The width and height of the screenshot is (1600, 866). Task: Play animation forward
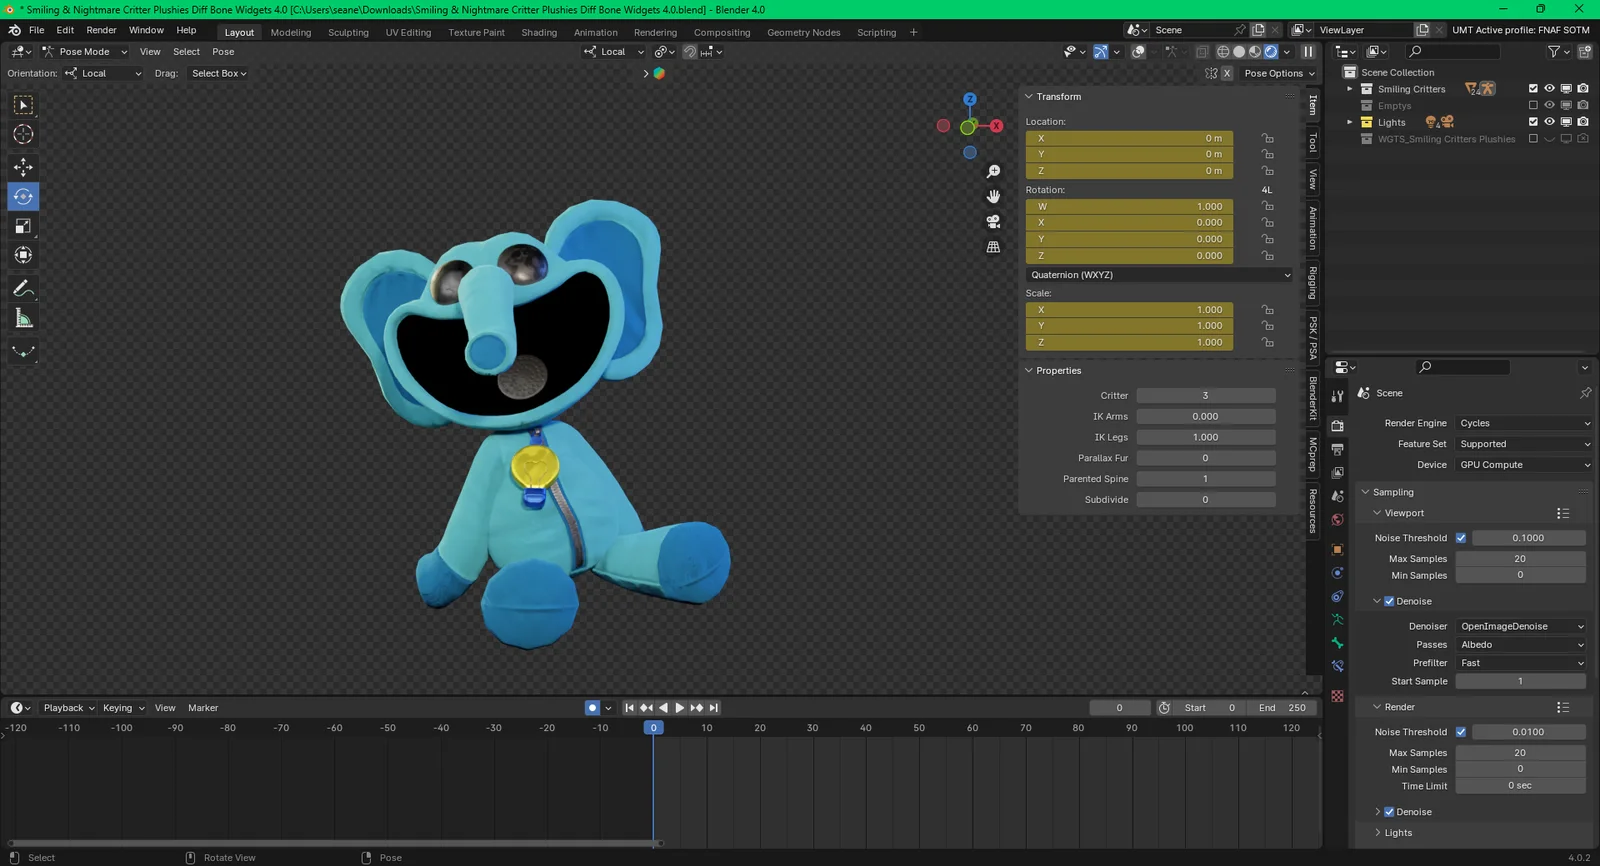pos(680,708)
